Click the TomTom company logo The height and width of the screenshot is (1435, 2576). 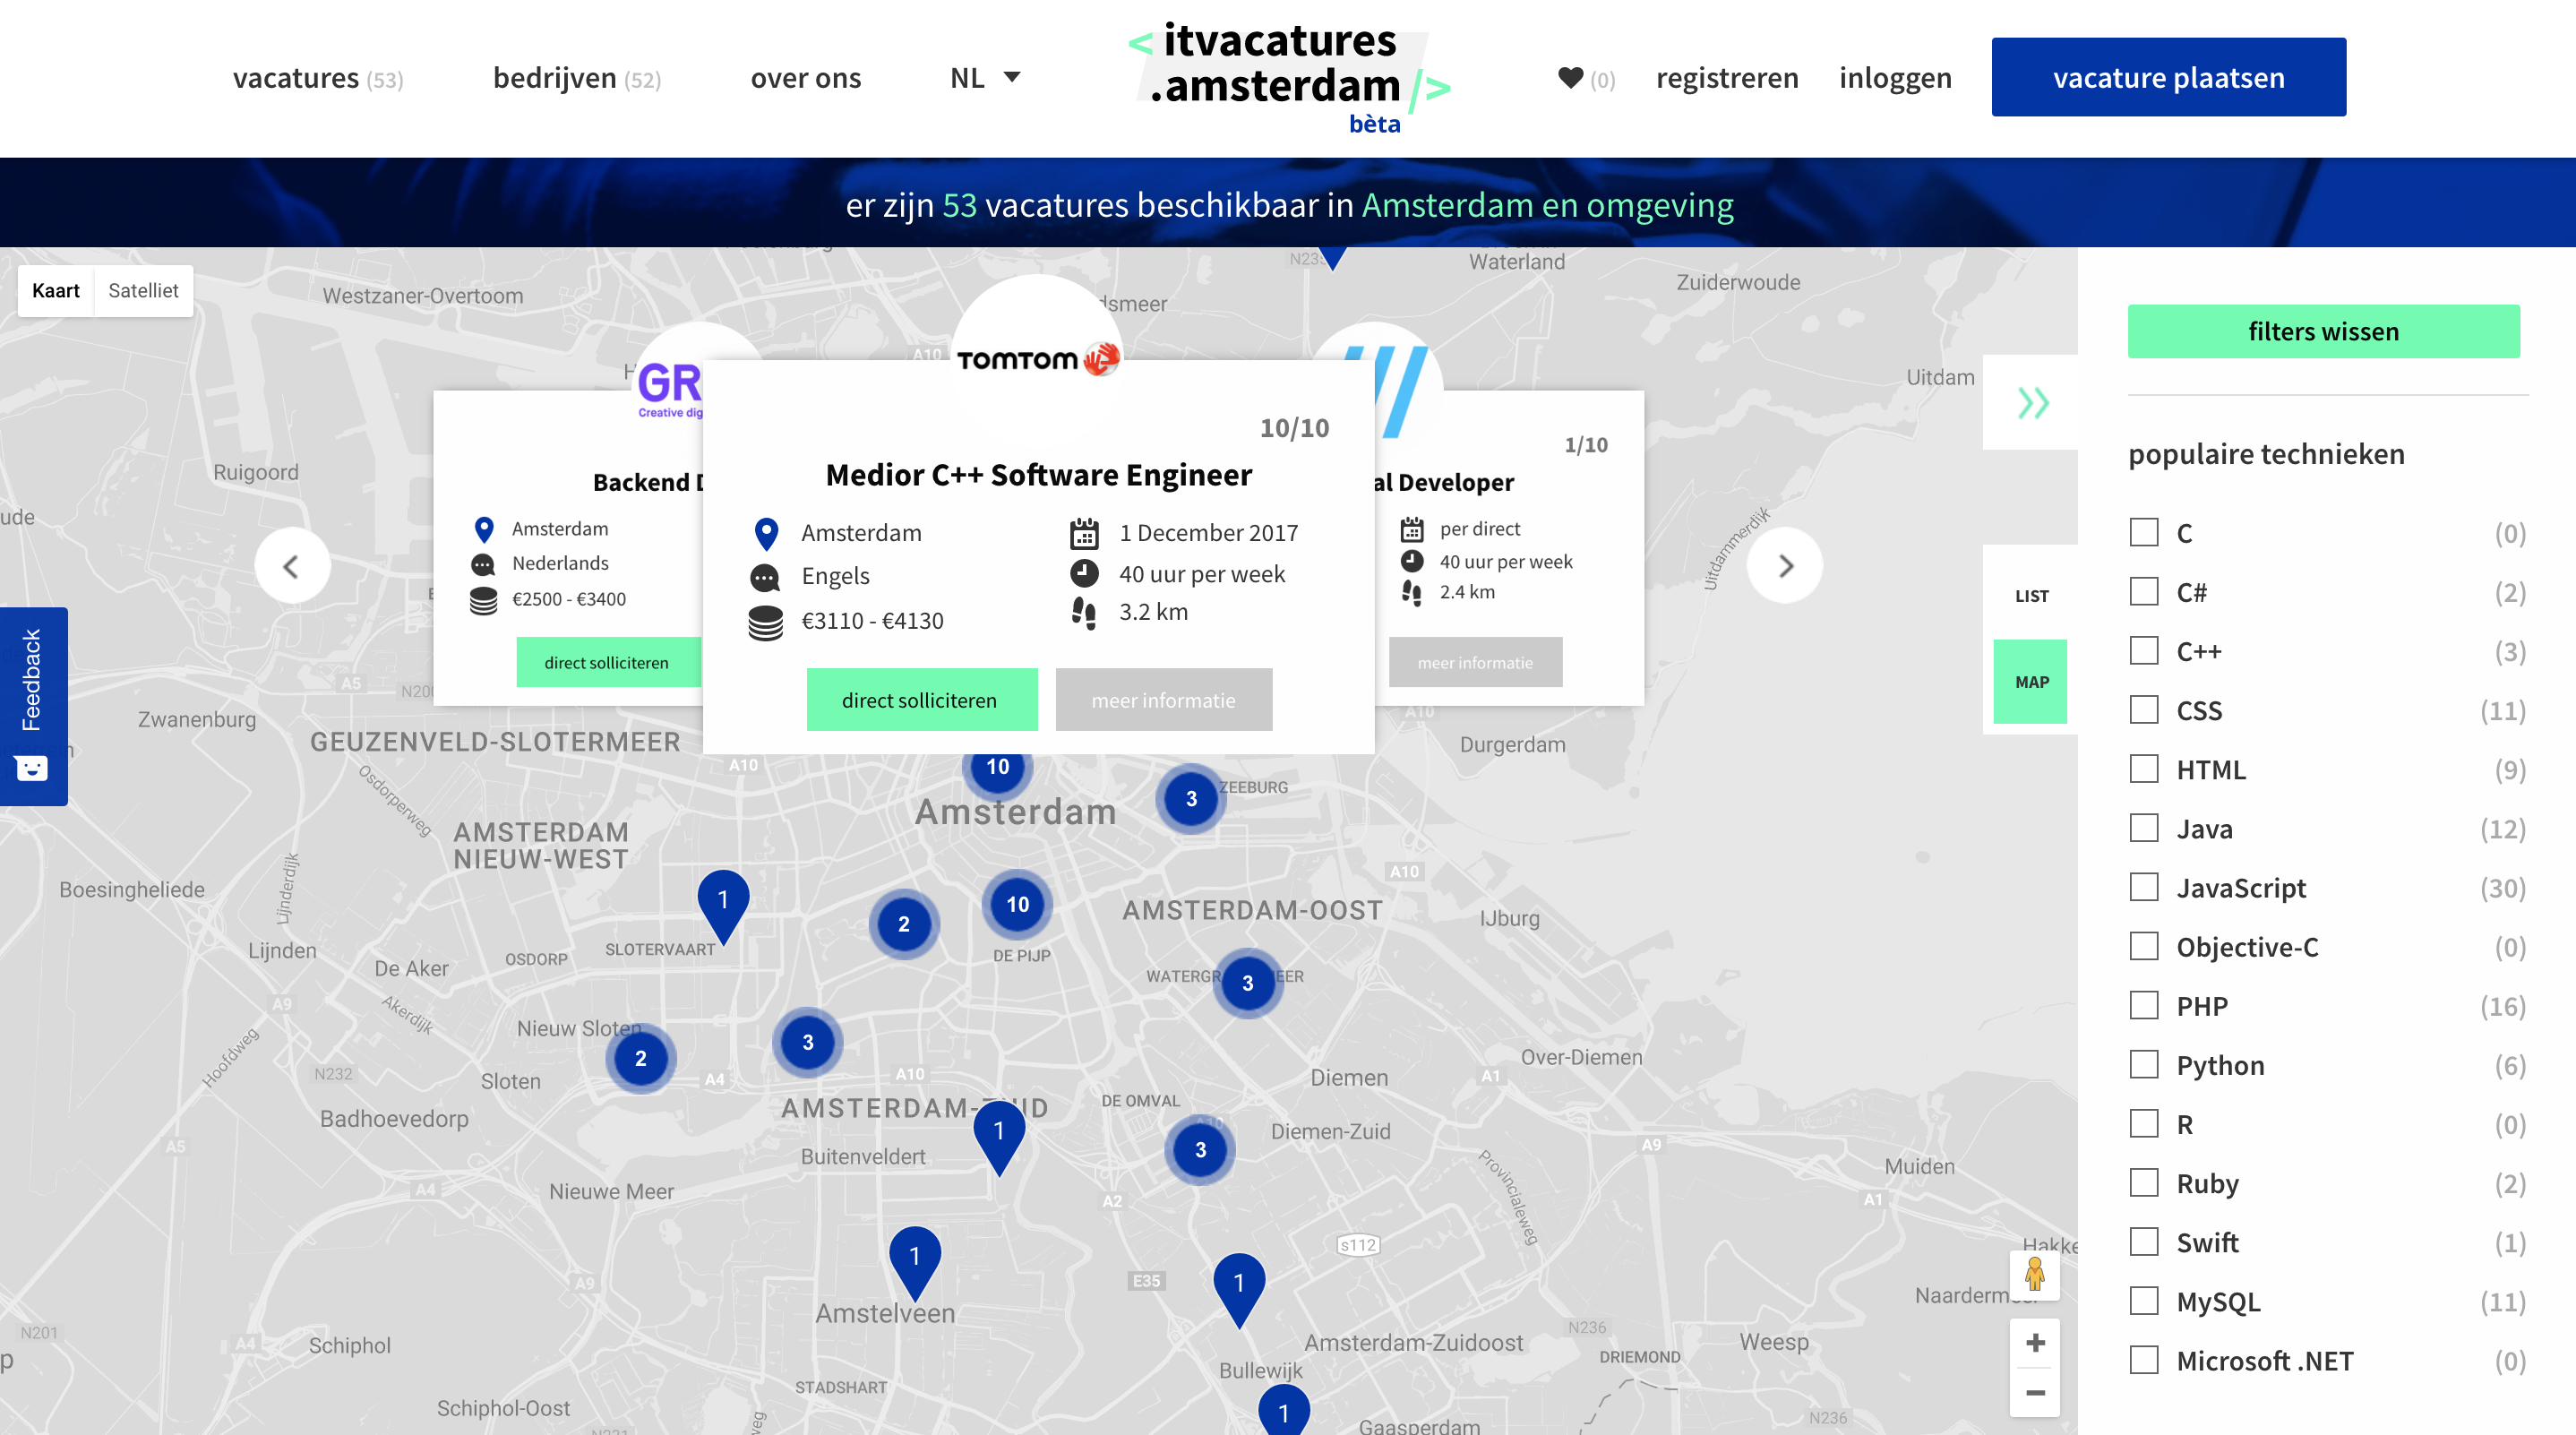(1037, 358)
